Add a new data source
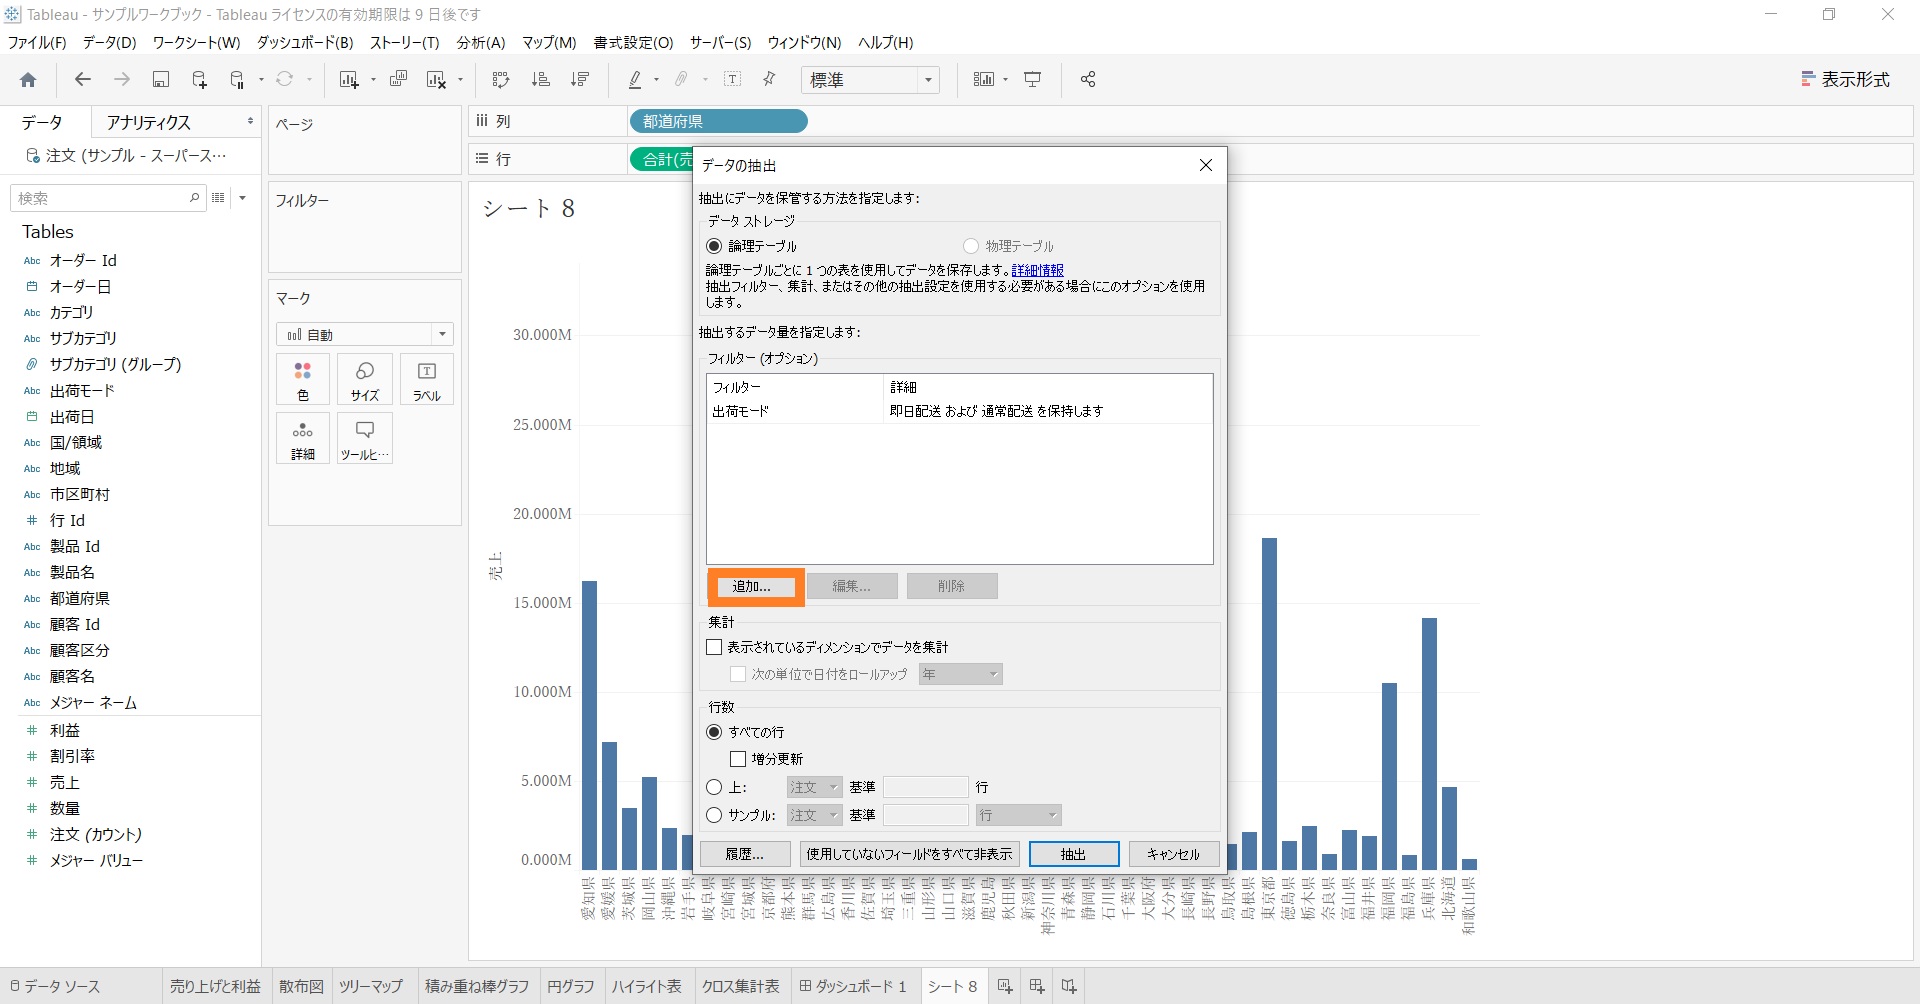Viewport: 1920px width, 1004px height. point(199,80)
